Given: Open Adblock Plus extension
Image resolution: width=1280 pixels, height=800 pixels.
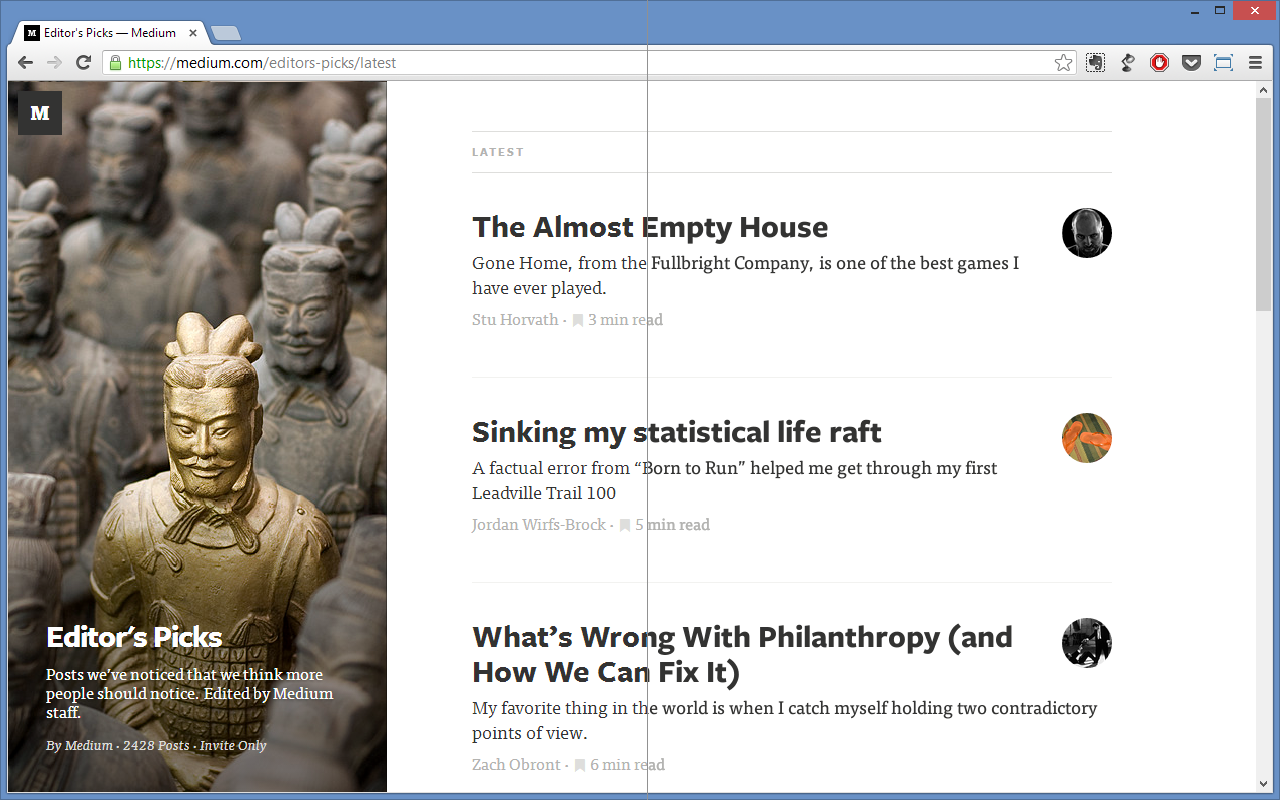Looking at the screenshot, I should (1160, 63).
